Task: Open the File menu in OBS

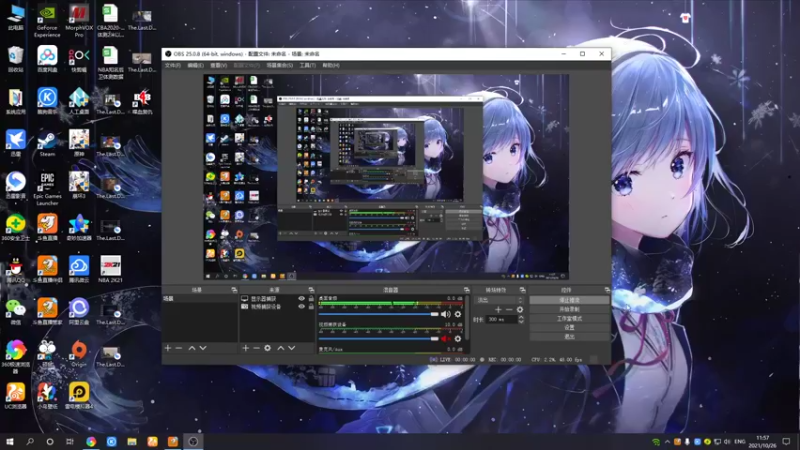Action: tap(172, 65)
